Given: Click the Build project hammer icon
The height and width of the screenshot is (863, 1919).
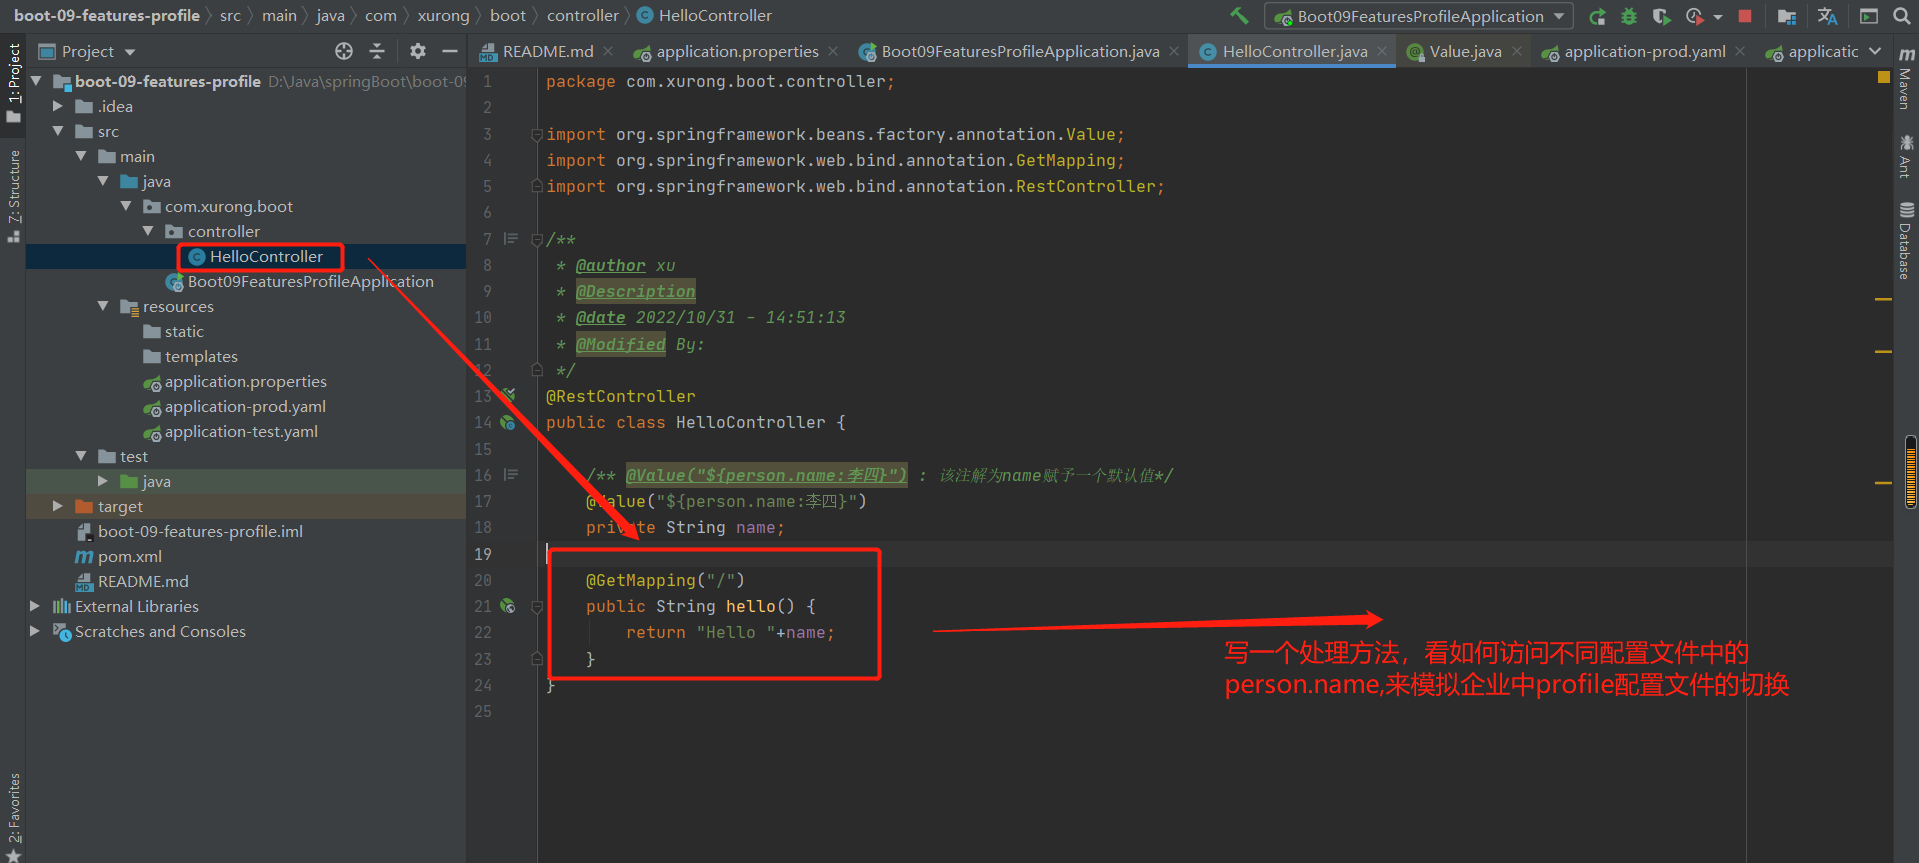Looking at the screenshot, I should pos(1239,16).
